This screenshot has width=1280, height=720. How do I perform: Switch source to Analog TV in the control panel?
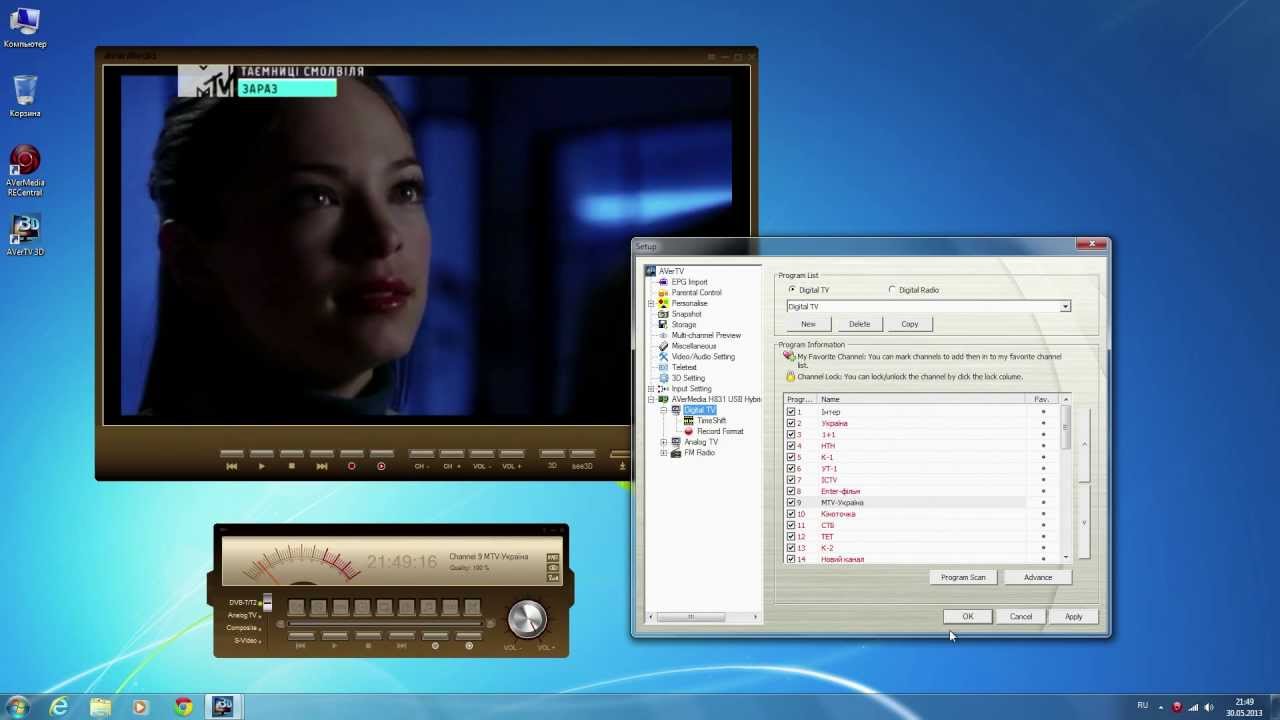[x=243, y=615]
